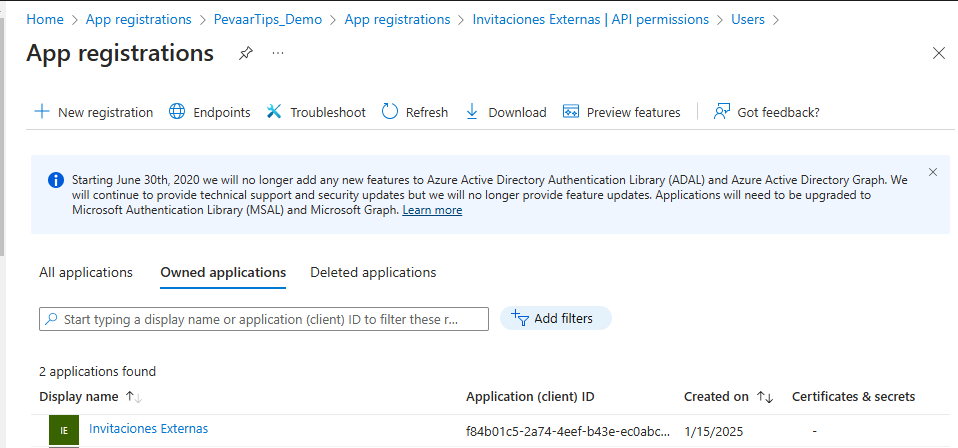Click the Created on column header
Screen dimensions: 958x448
(716, 397)
